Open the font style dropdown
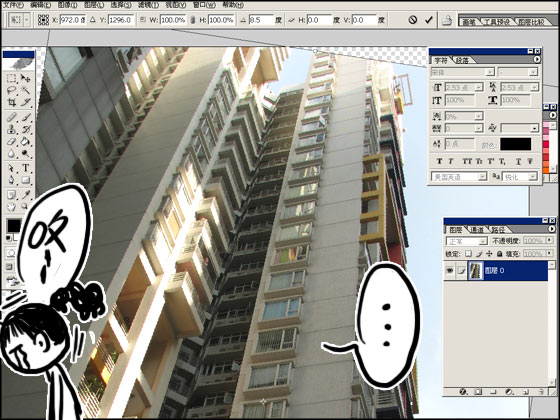 tap(533, 72)
